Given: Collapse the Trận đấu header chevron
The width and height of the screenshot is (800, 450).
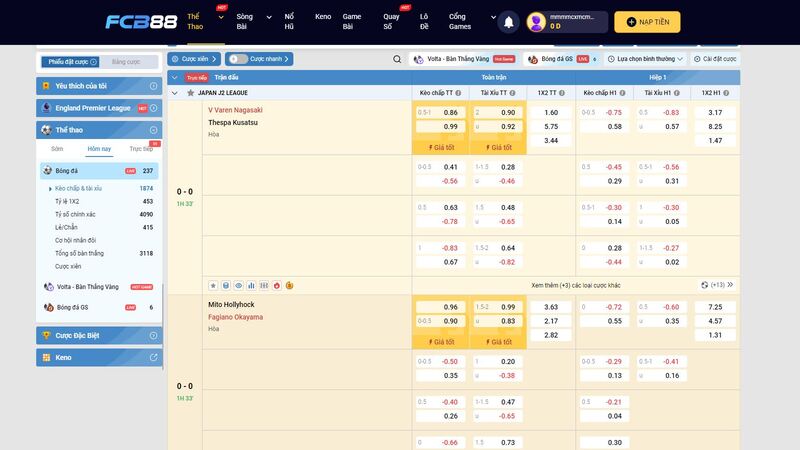Looking at the screenshot, I should tap(174, 78).
